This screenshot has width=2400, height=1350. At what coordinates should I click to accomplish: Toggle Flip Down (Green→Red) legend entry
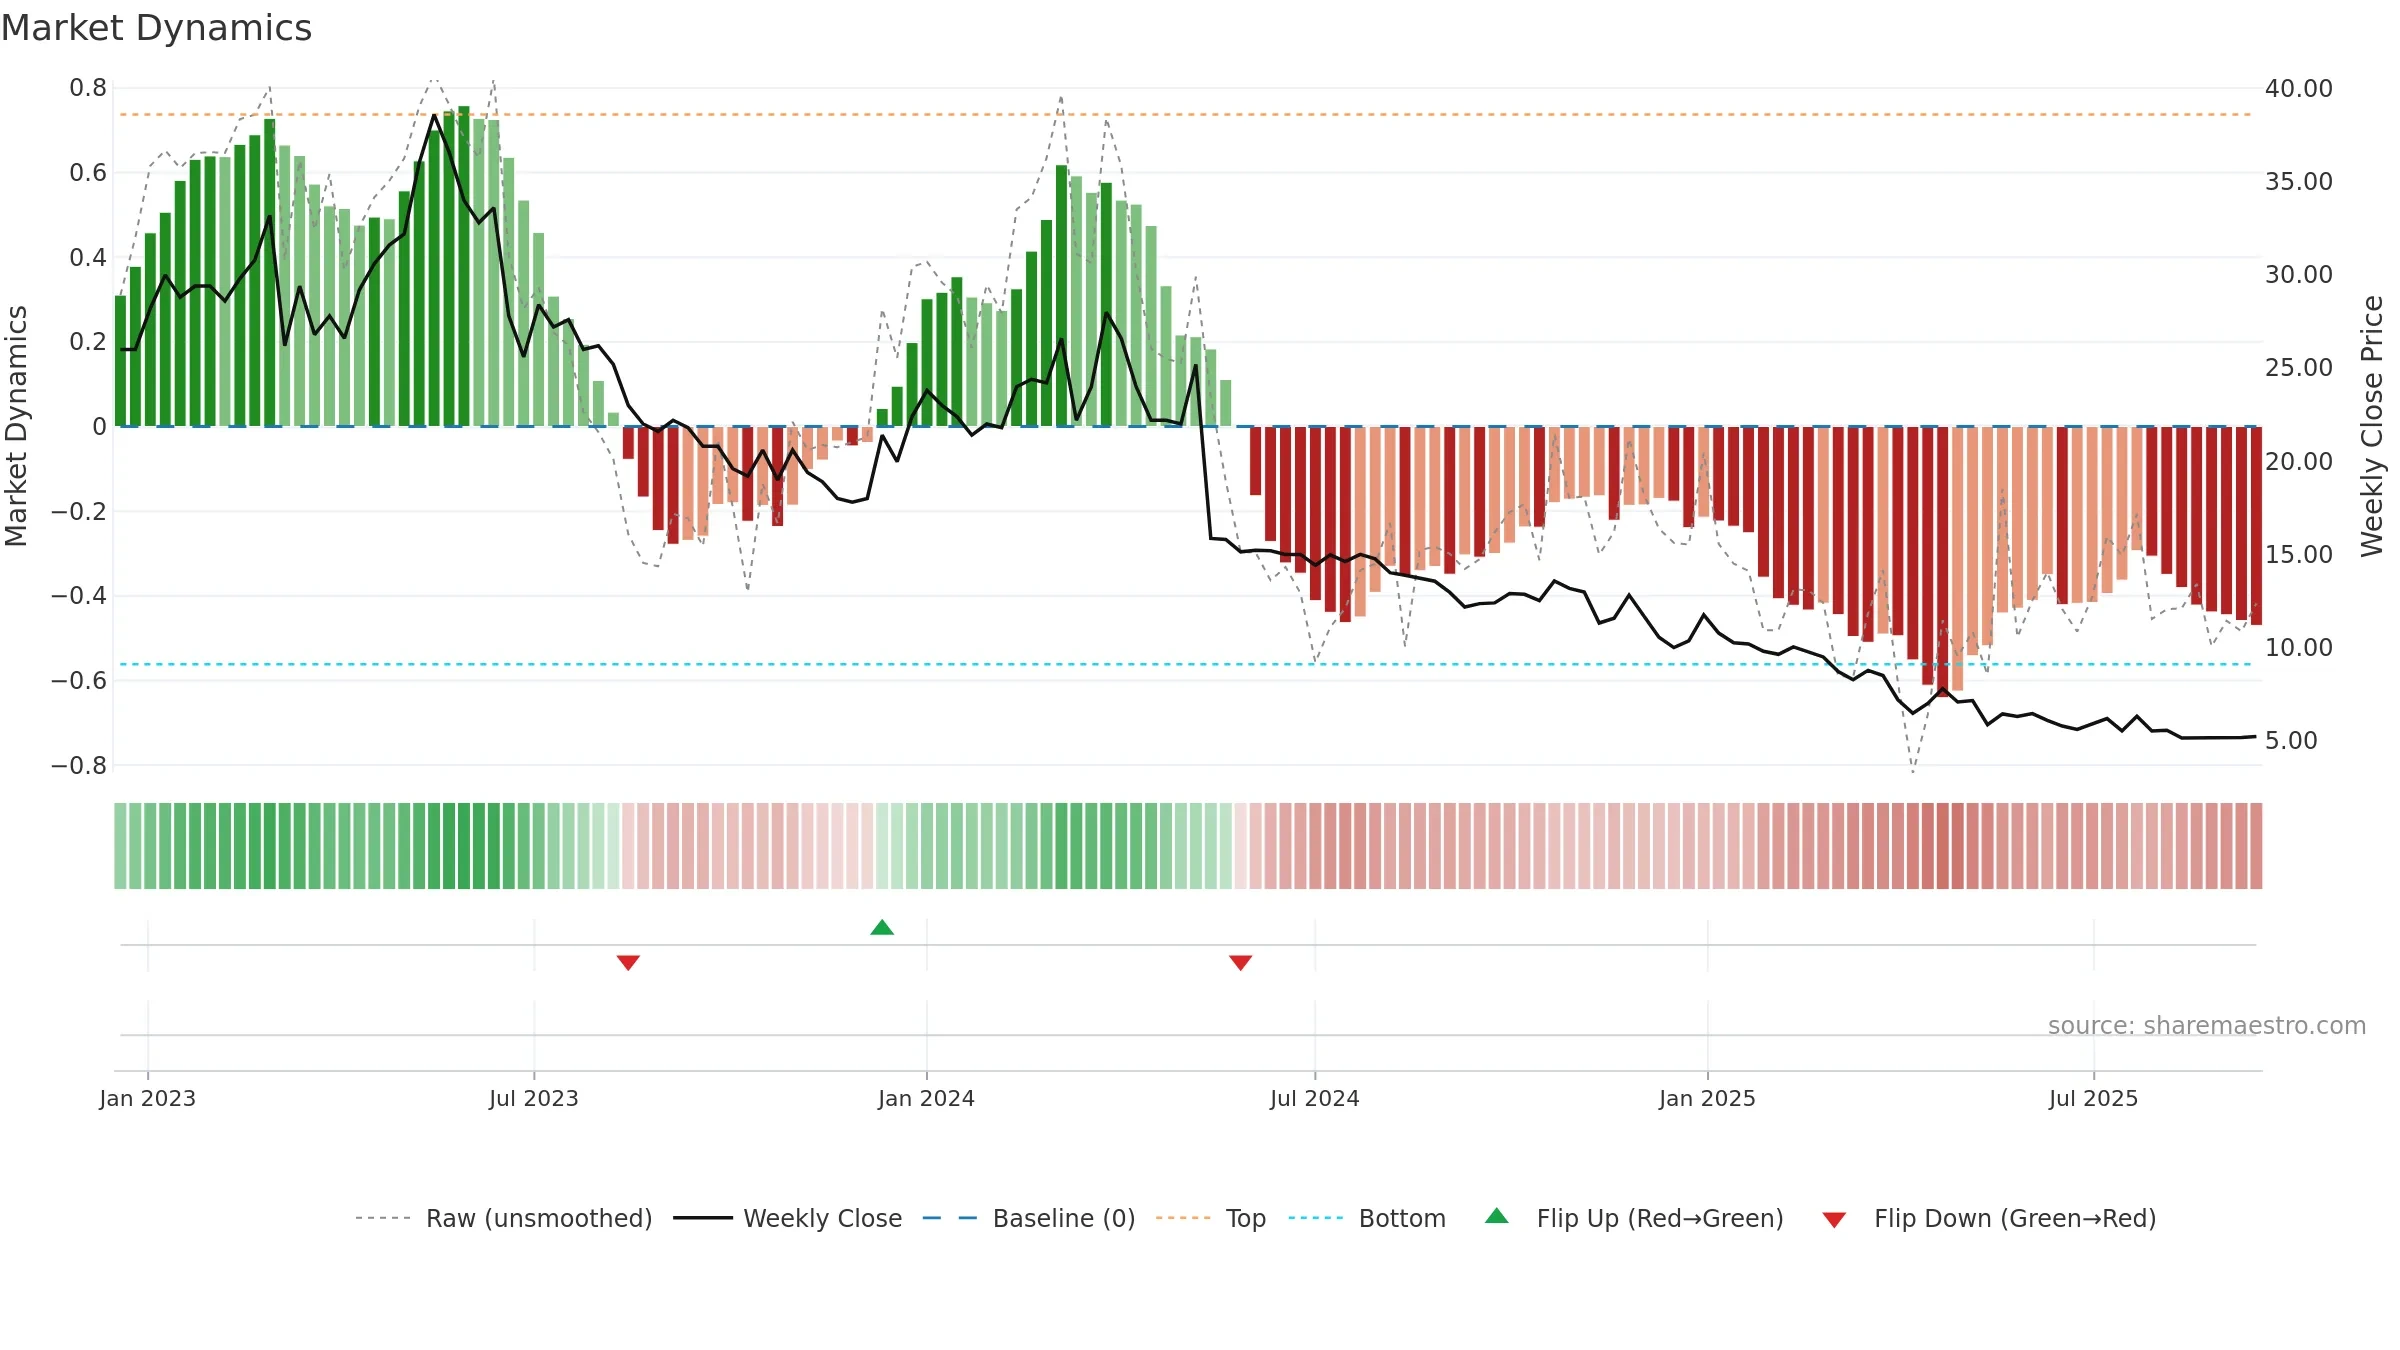[1989, 1218]
